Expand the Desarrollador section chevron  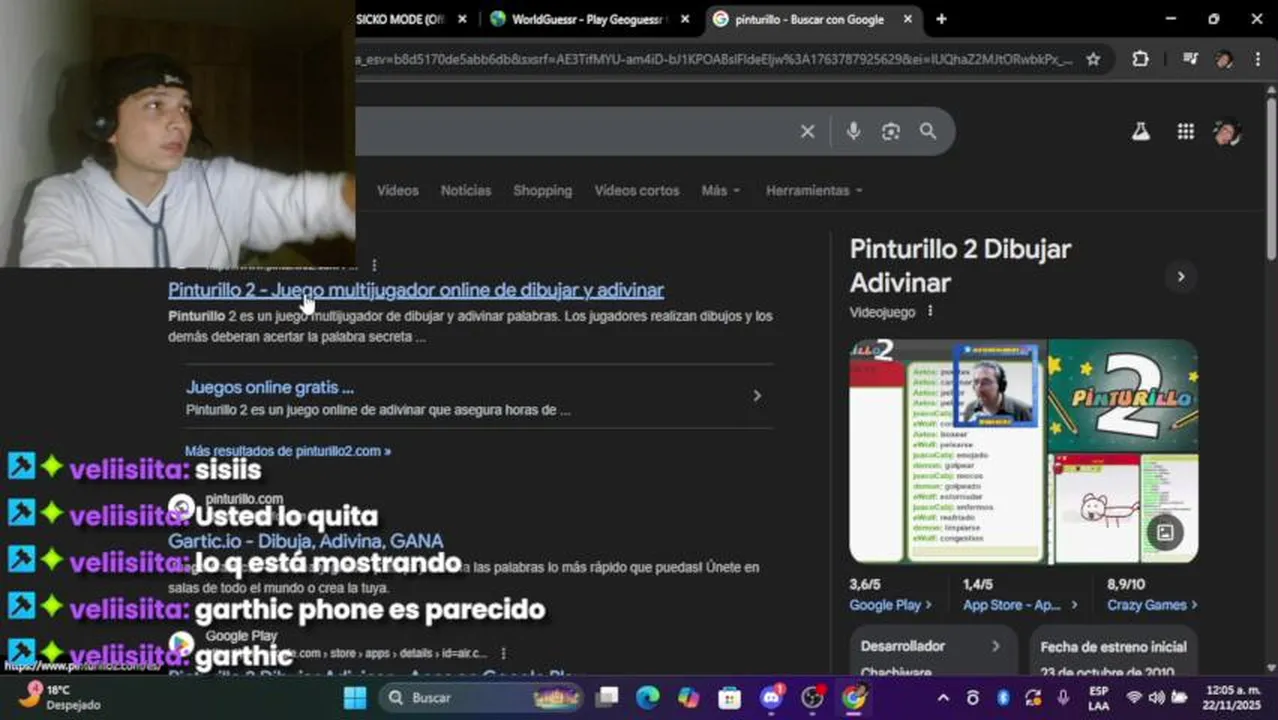(x=995, y=646)
